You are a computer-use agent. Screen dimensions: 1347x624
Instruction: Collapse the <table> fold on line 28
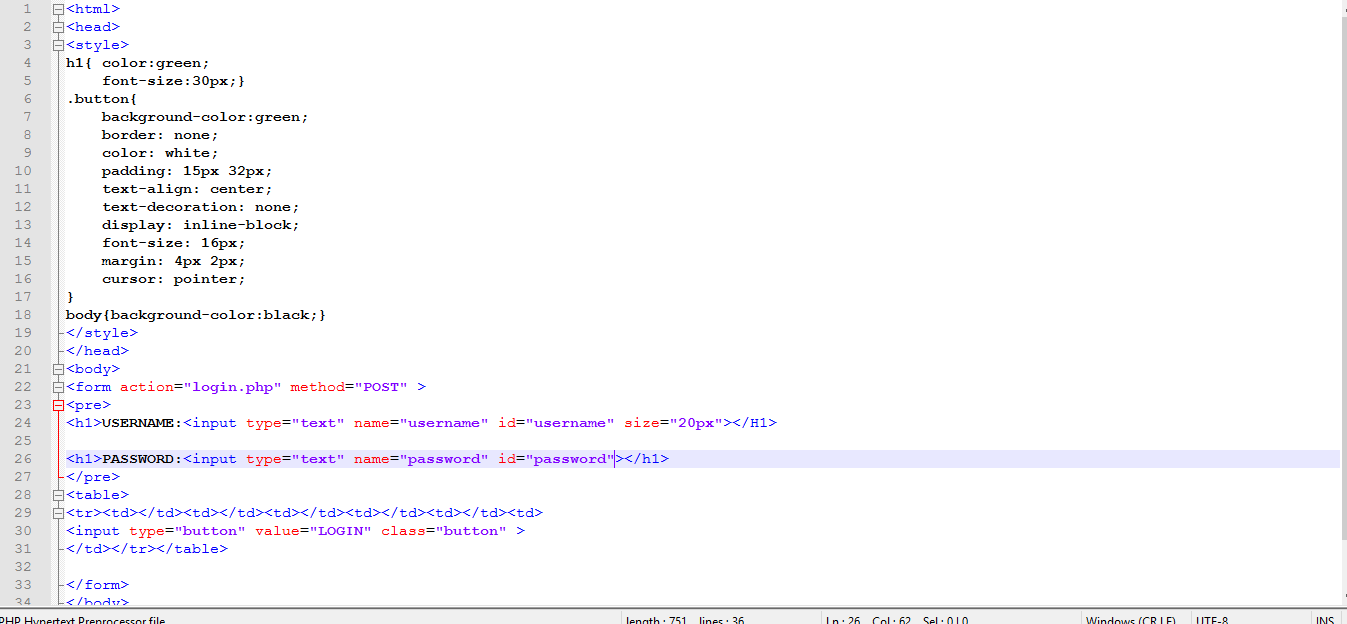[57, 494]
